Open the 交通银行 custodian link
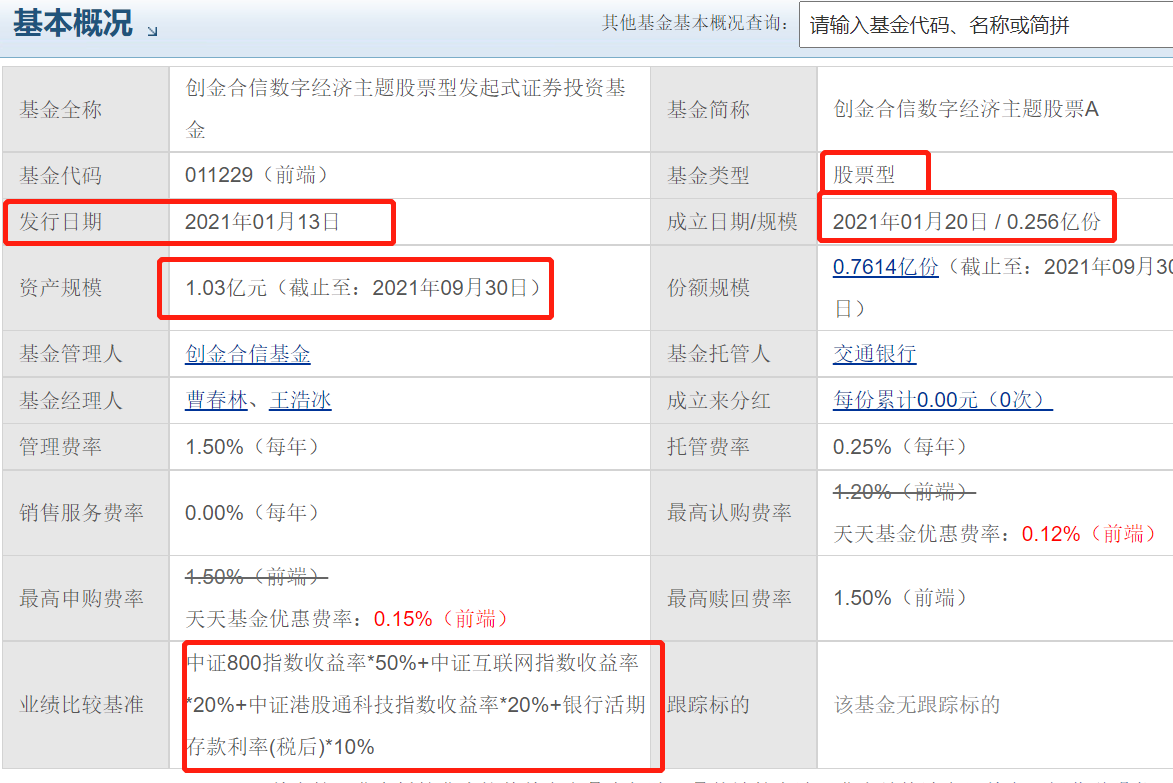This screenshot has width=1173, height=783. tap(874, 354)
